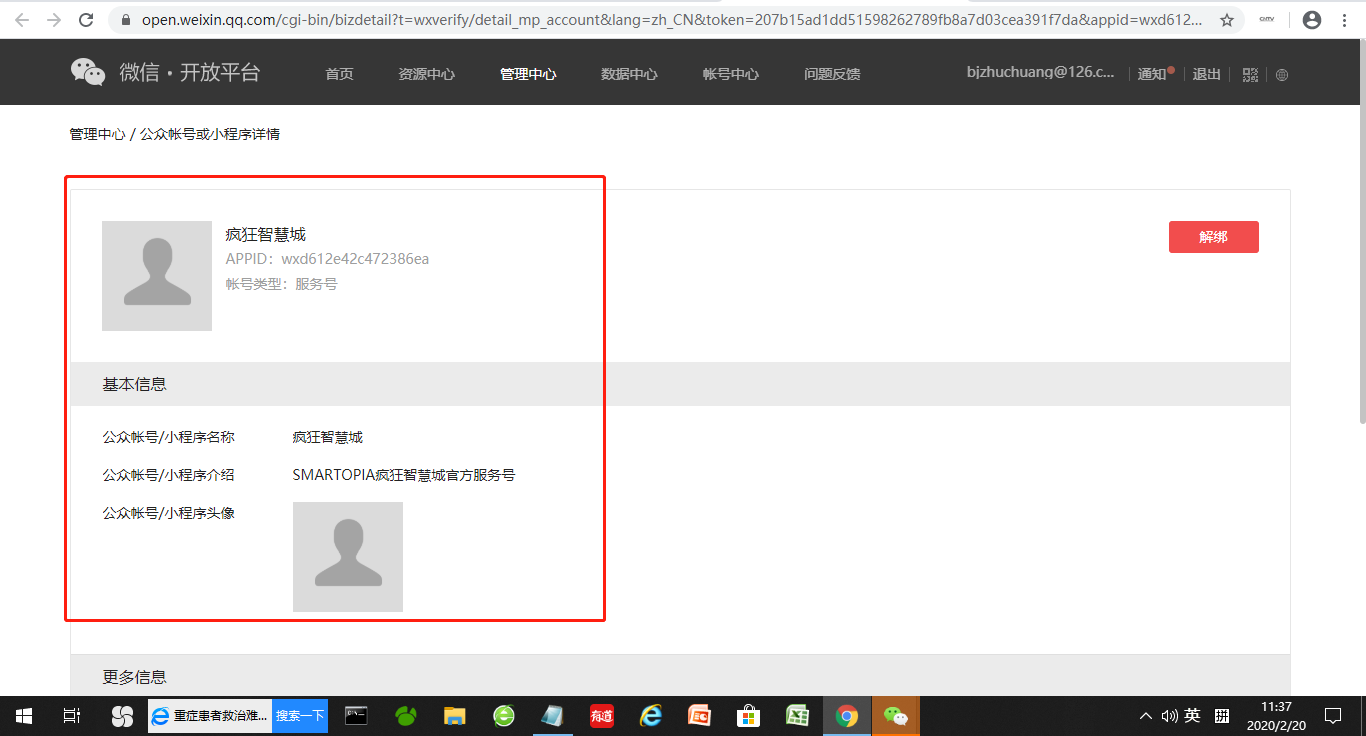
Task: Open 帐号中心 navigation item
Action: (731, 74)
